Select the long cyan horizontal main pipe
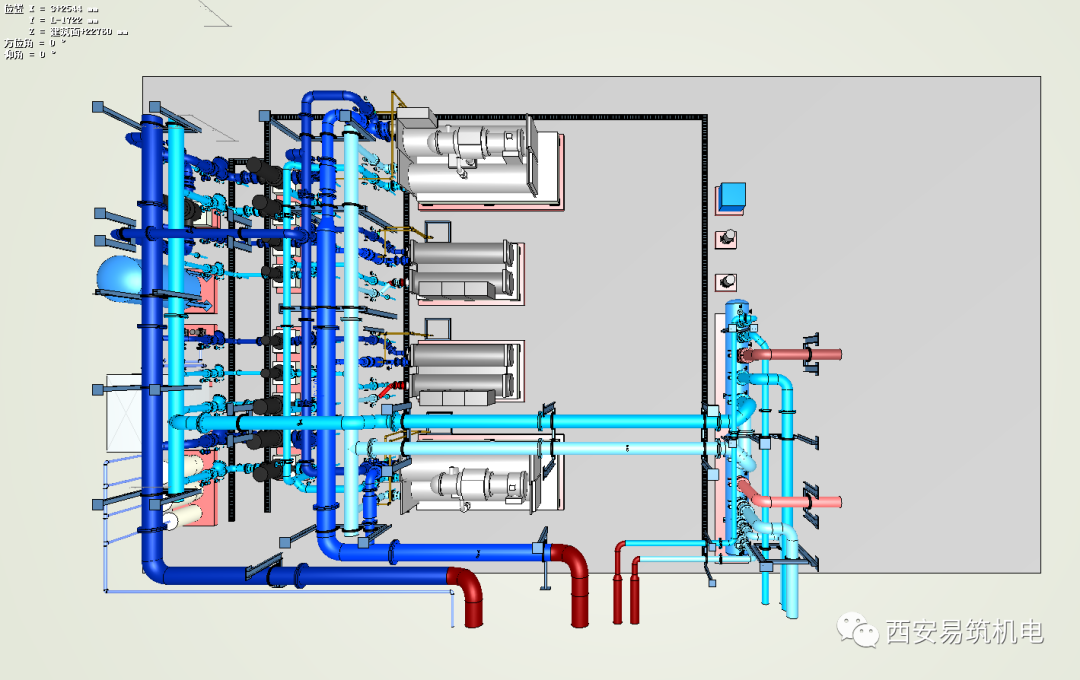1080x680 pixels. click(448, 421)
